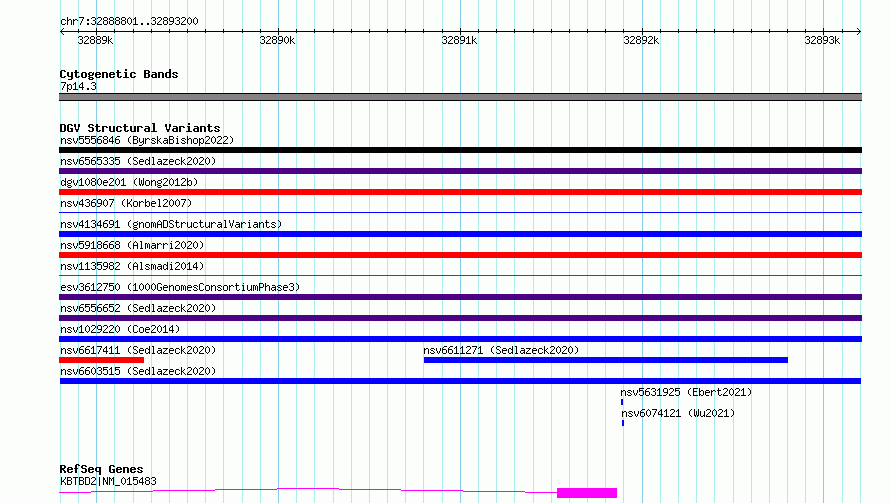Select nsv5918668 (Almarri2020) label
890x503 pixels.
coord(132,245)
